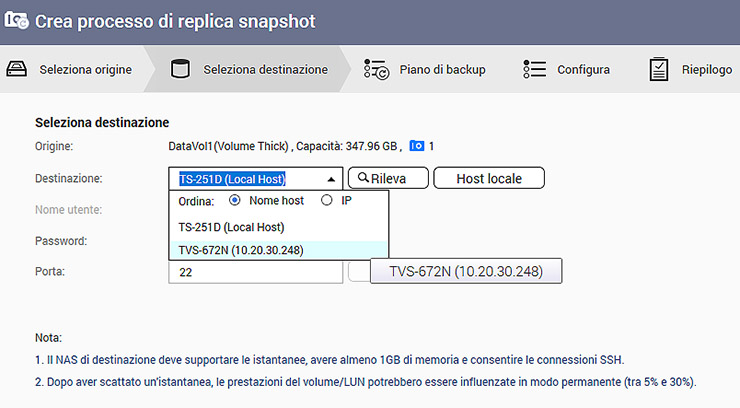Pick TS-251D (Local Host) in the dropdown list

(x=231, y=227)
